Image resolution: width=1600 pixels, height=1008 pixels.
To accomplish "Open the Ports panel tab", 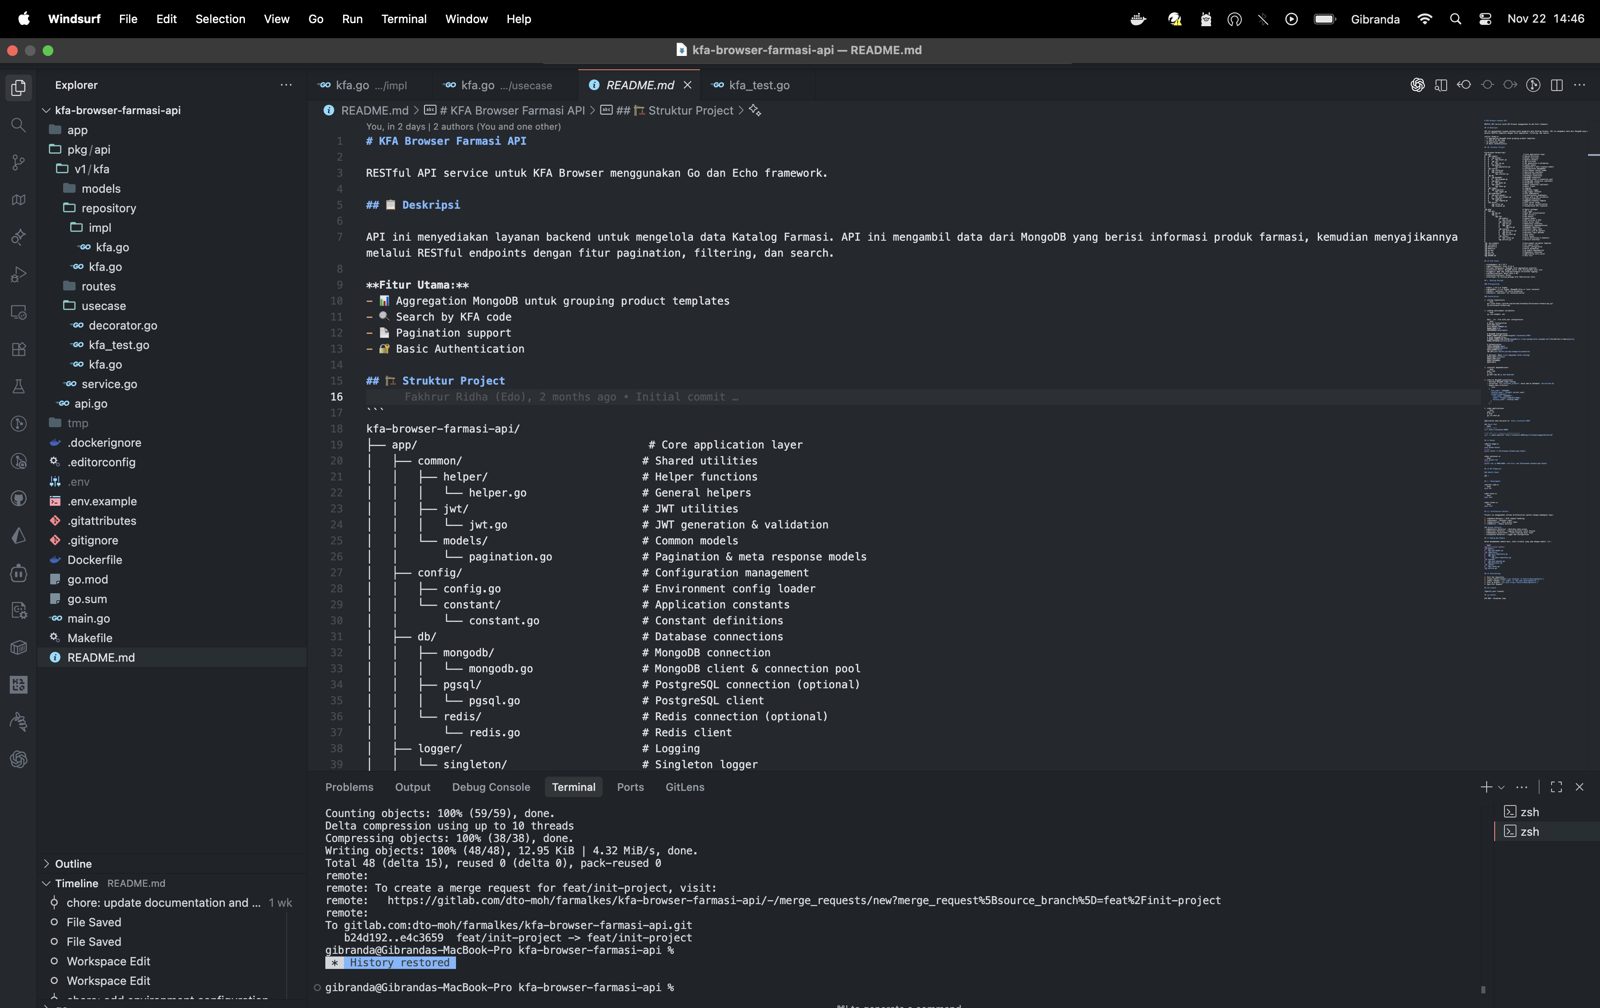I will tap(630, 787).
